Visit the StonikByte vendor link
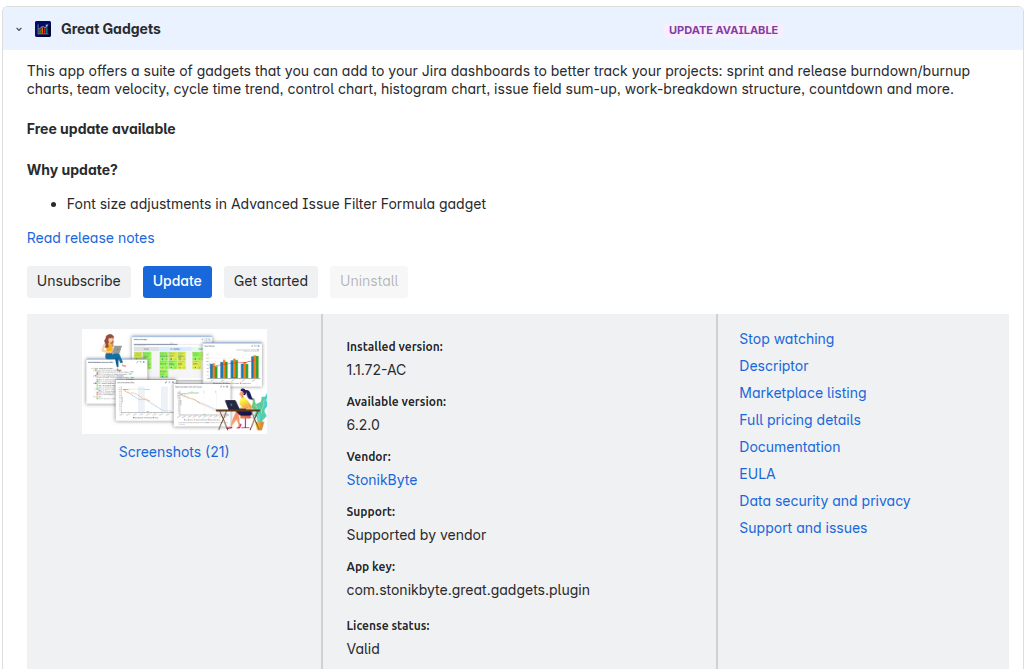1029x669 pixels. point(382,480)
